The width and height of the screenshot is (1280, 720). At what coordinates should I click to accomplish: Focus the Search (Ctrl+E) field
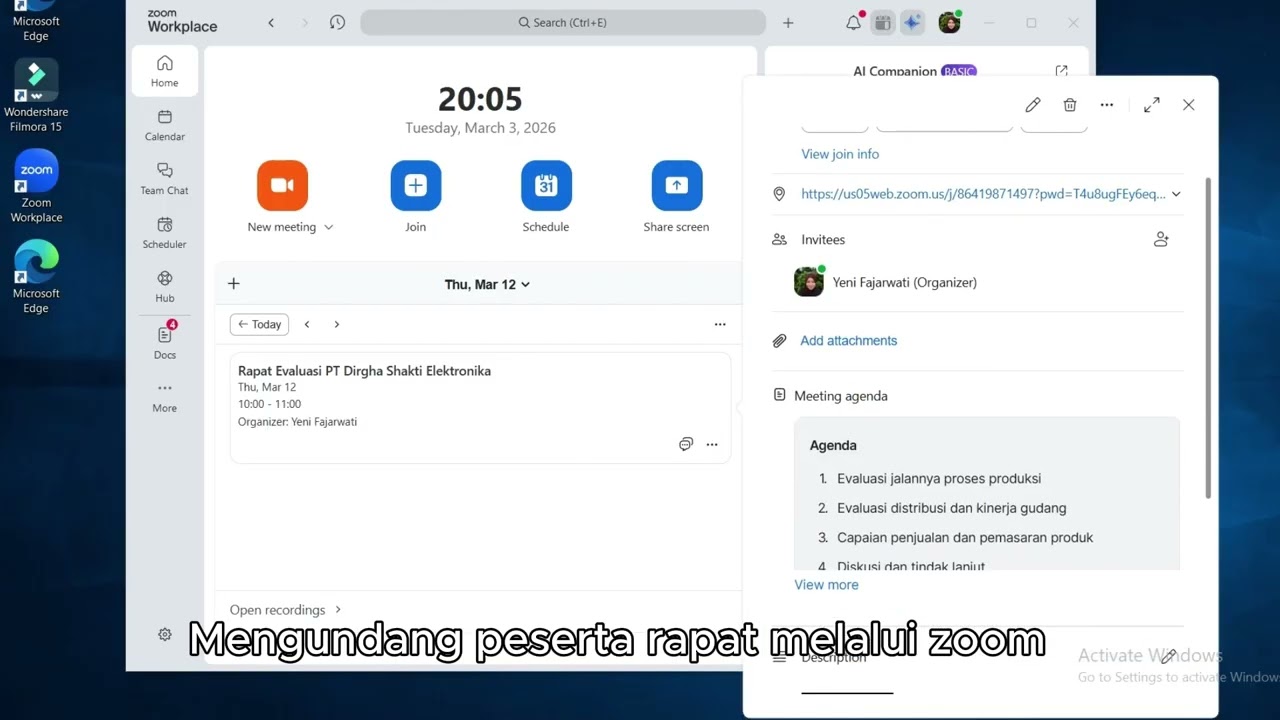click(563, 22)
